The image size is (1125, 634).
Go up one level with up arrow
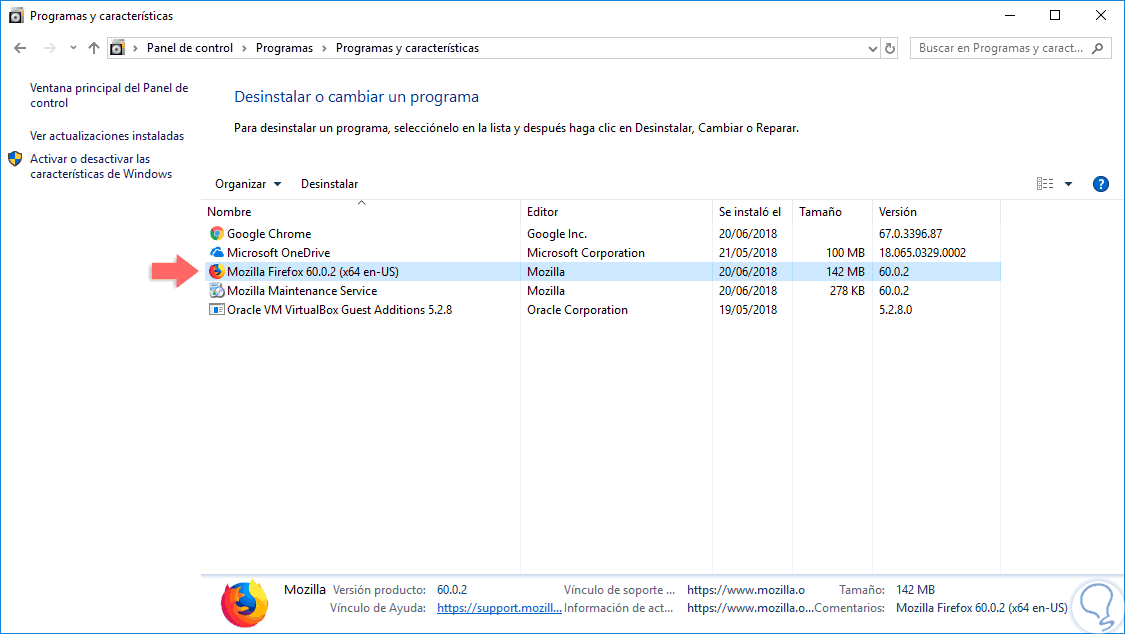[x=94, y=48]
